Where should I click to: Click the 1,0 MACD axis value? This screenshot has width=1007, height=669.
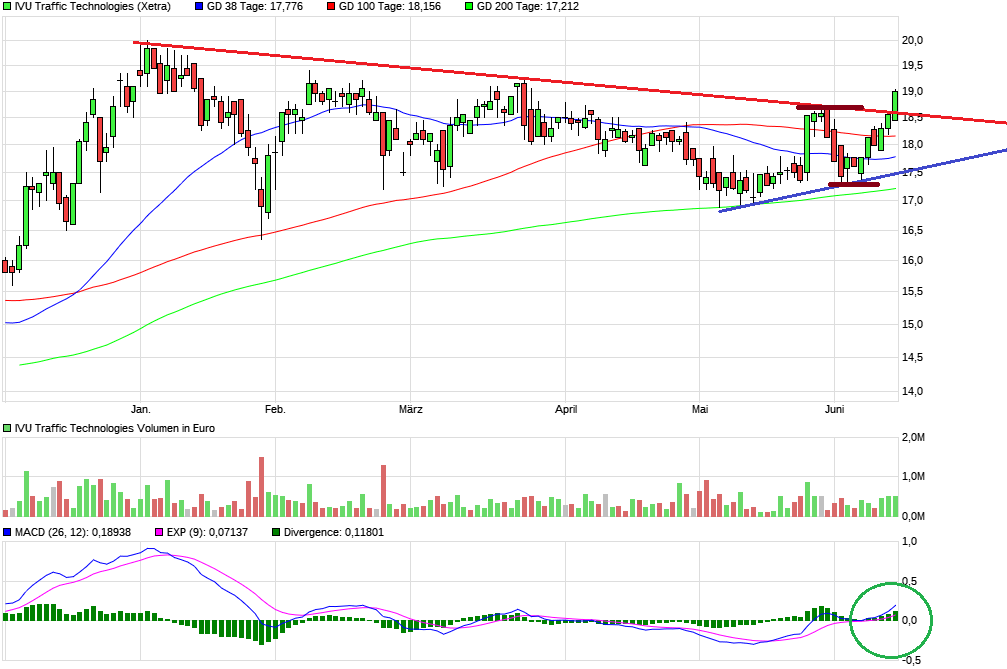click(x=910, y=542)
